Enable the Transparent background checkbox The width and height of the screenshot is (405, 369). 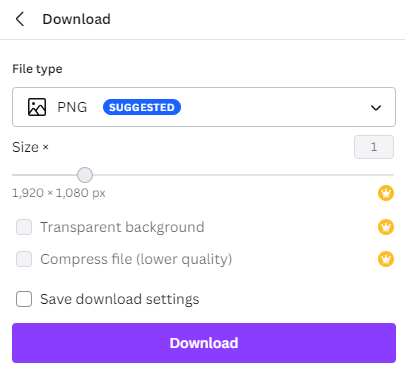tap(24, 227)
